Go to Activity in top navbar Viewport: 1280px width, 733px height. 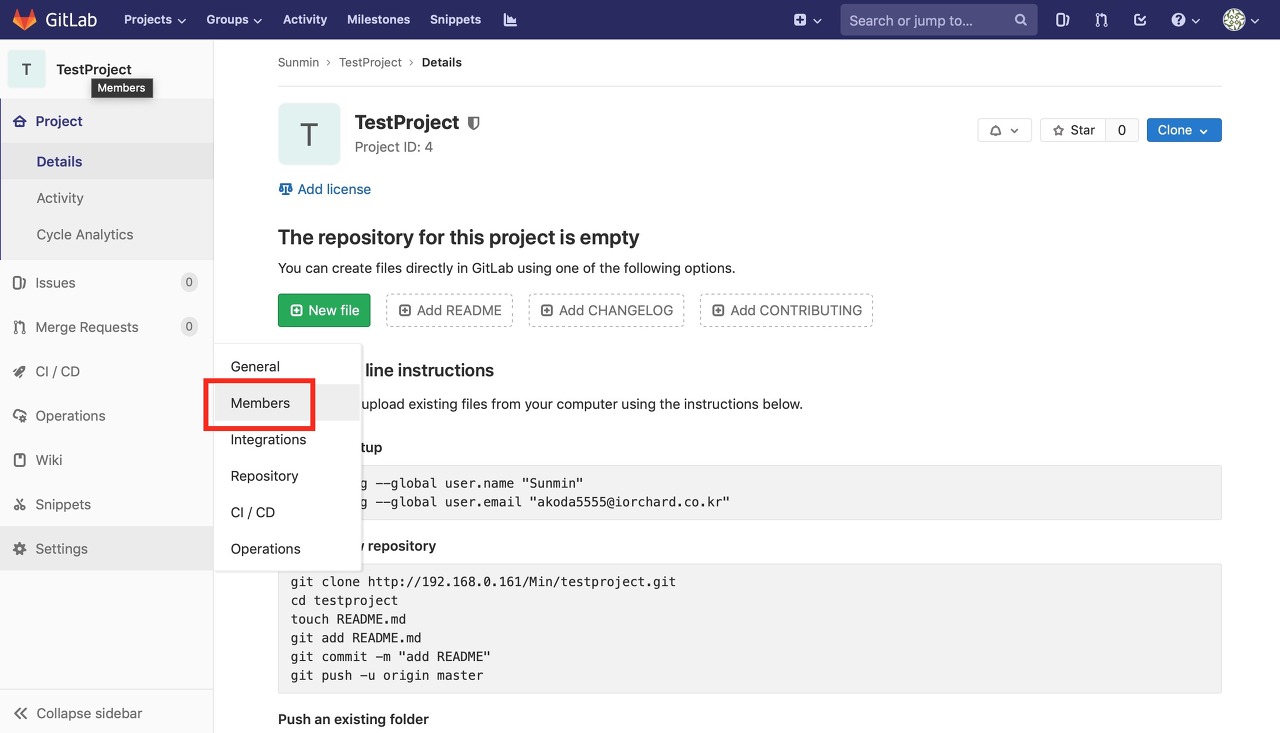305,19
